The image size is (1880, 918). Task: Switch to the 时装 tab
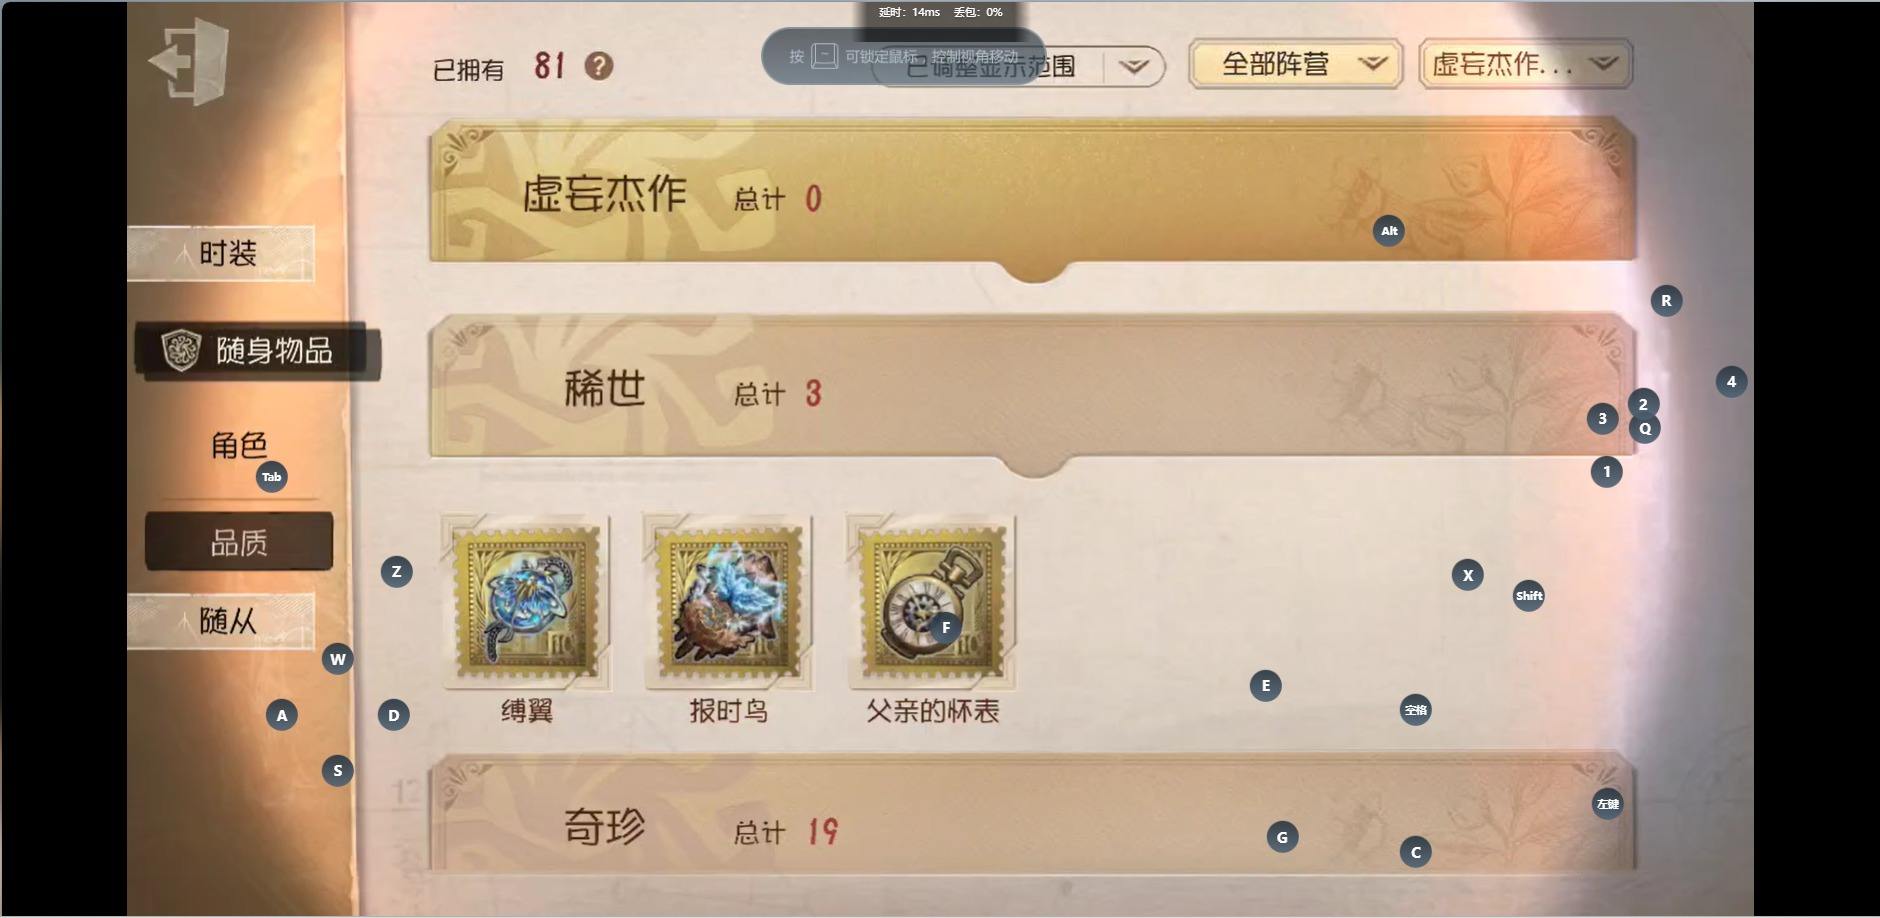pyautogui.click(x=221, y=253)
